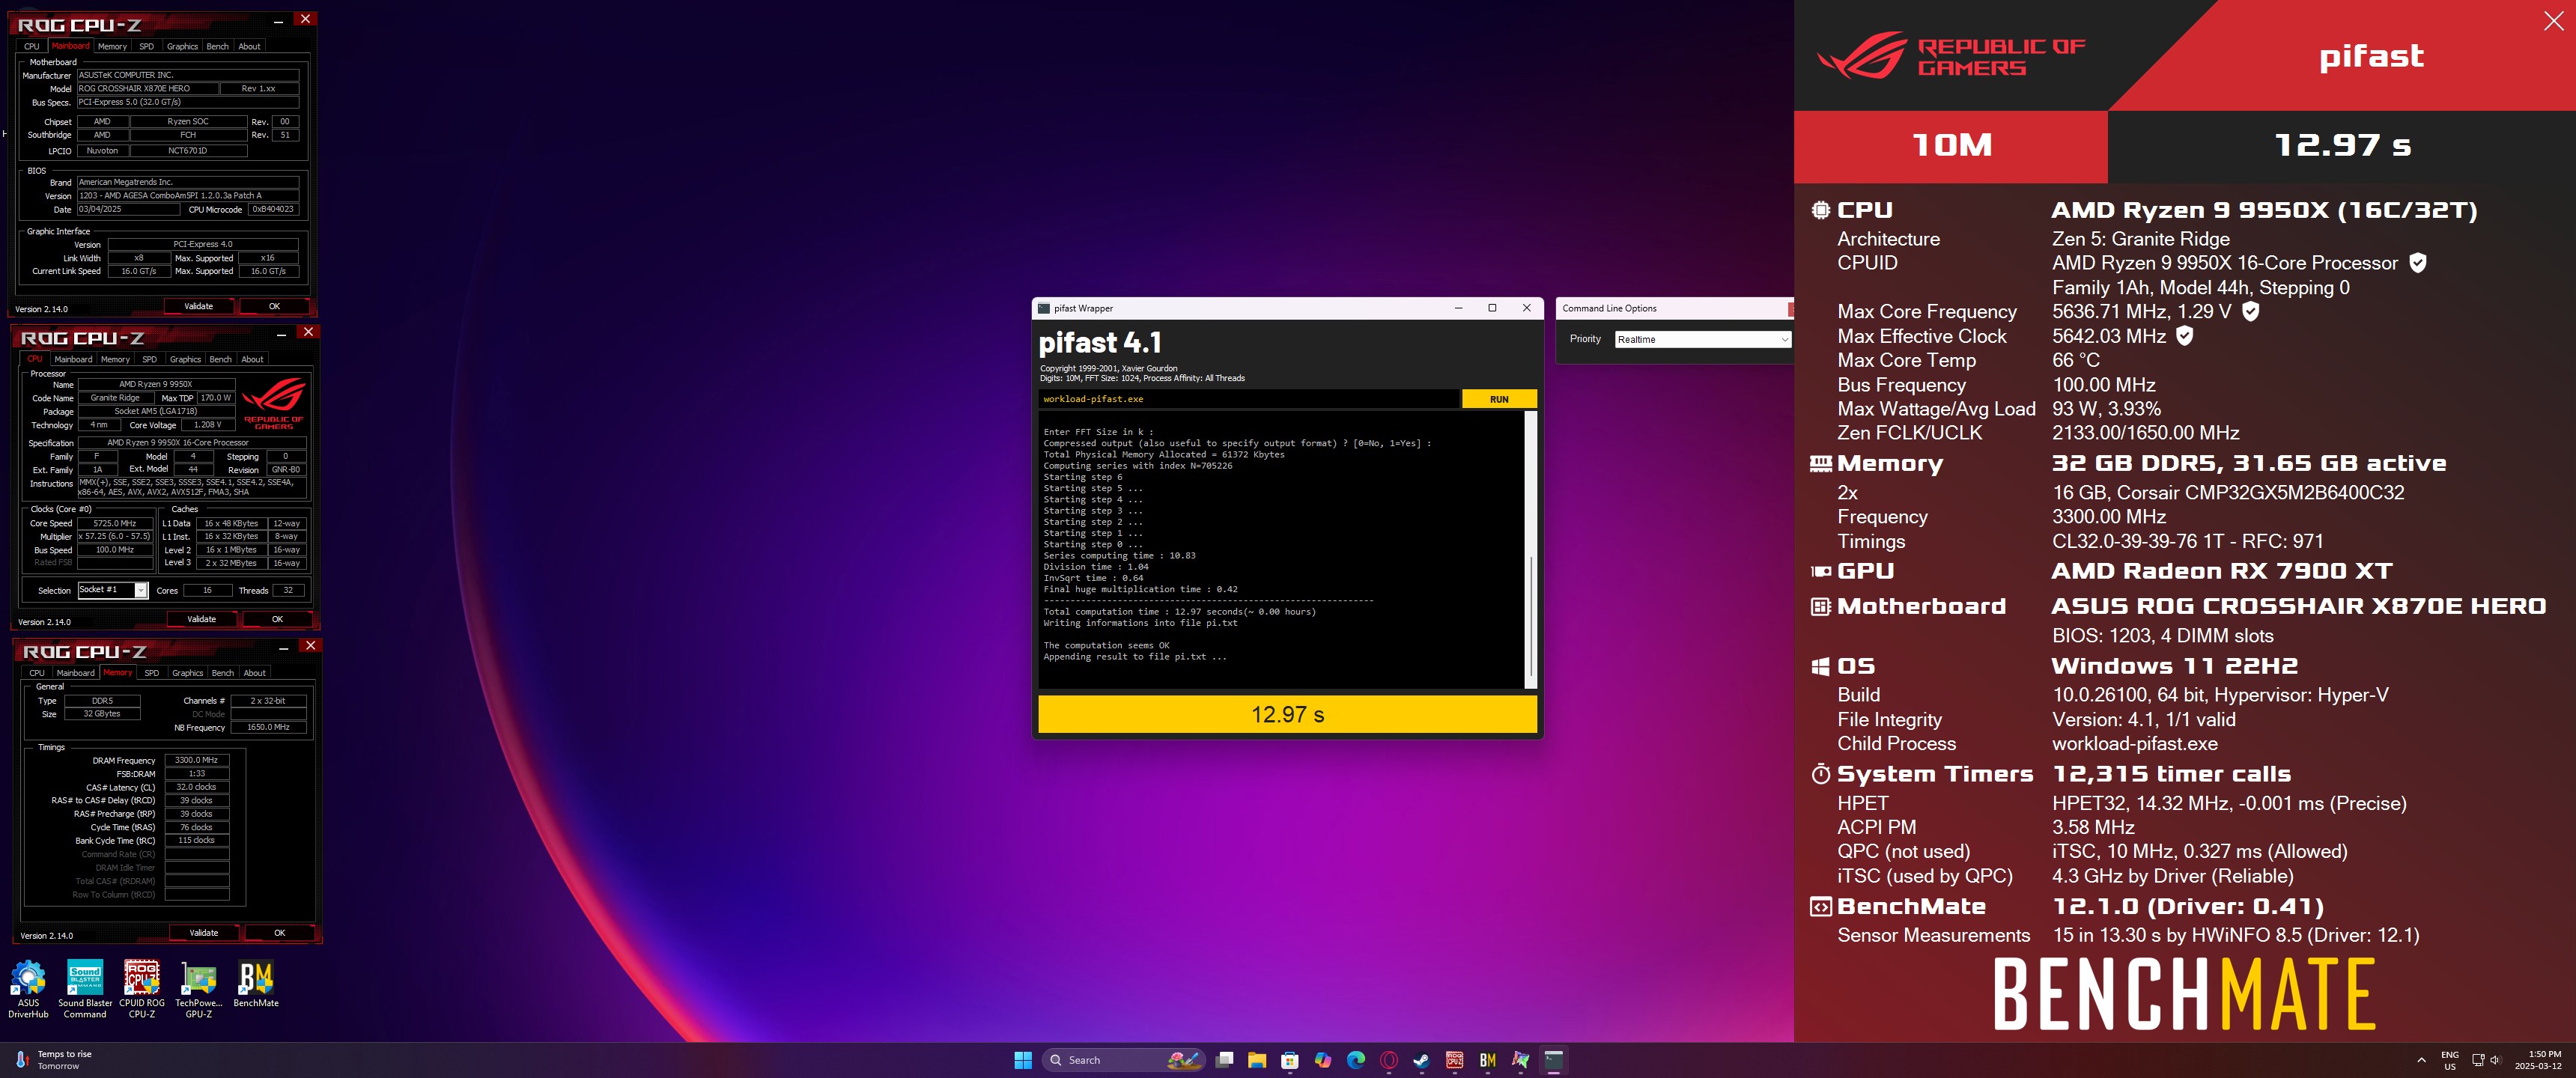
Task: Open Microsoft Store from the taskbar
Action: (1290, 1060)
